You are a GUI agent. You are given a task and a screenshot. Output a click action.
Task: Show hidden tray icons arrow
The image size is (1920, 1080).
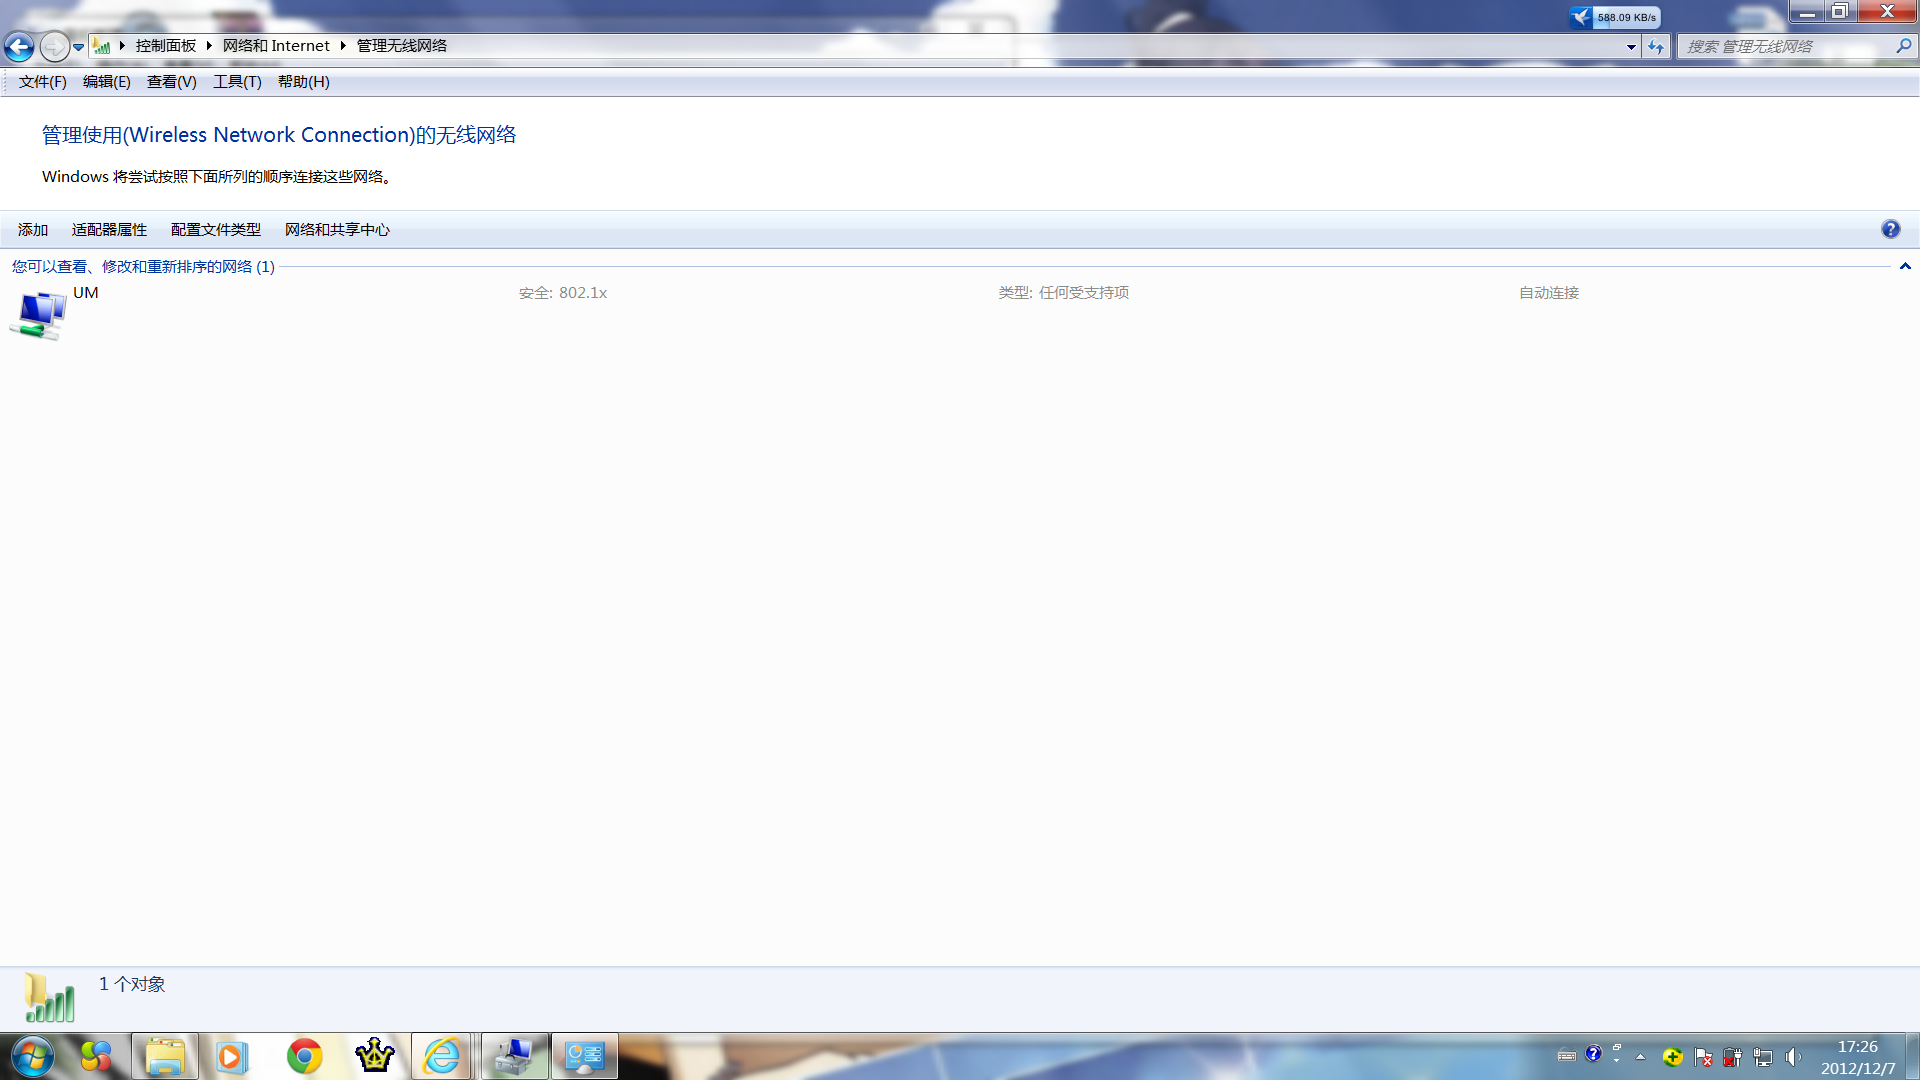click(1640, 1057)
